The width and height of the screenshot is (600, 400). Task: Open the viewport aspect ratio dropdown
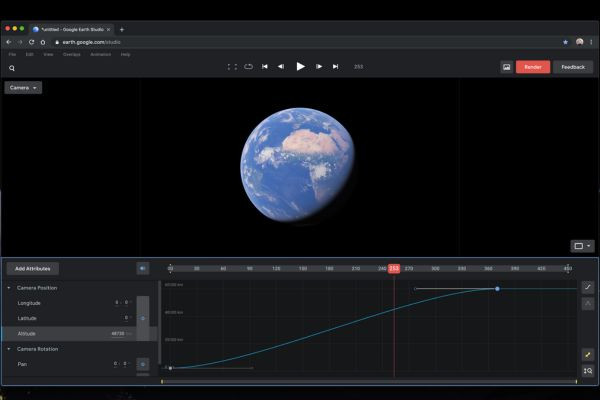(x=582, y=246)
